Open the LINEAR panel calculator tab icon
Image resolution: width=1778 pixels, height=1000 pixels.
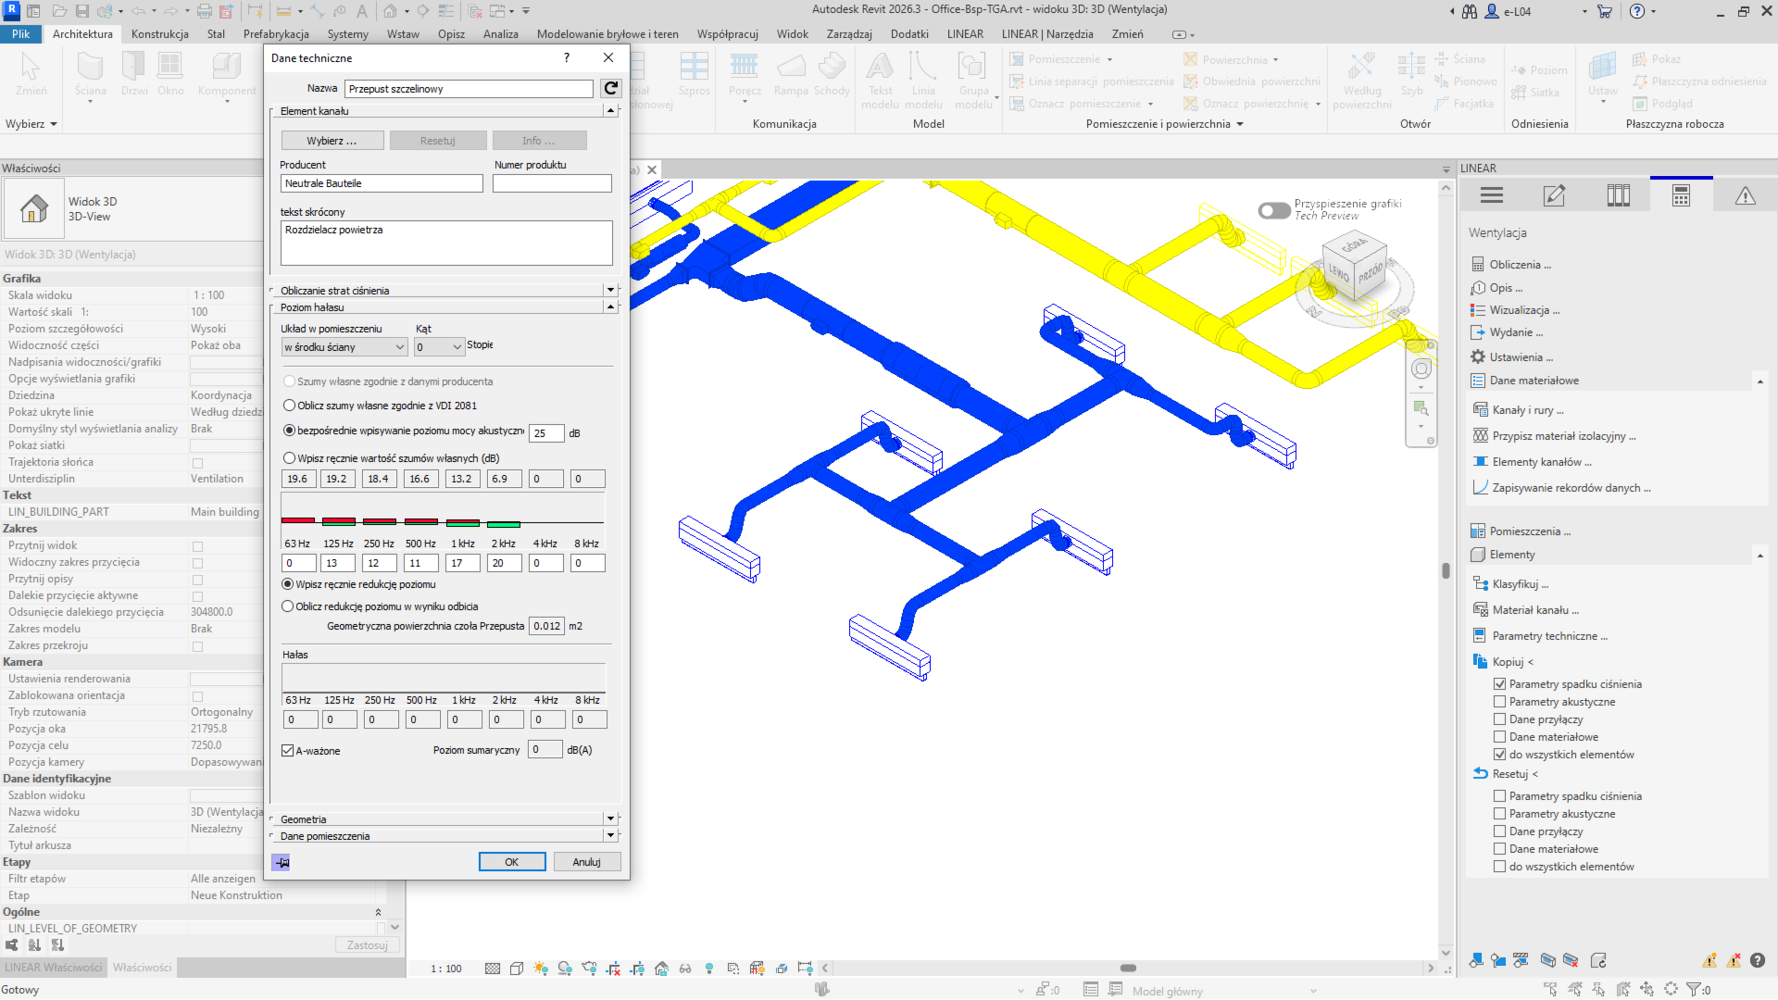pyautogui.click(x=1681, y=196)
